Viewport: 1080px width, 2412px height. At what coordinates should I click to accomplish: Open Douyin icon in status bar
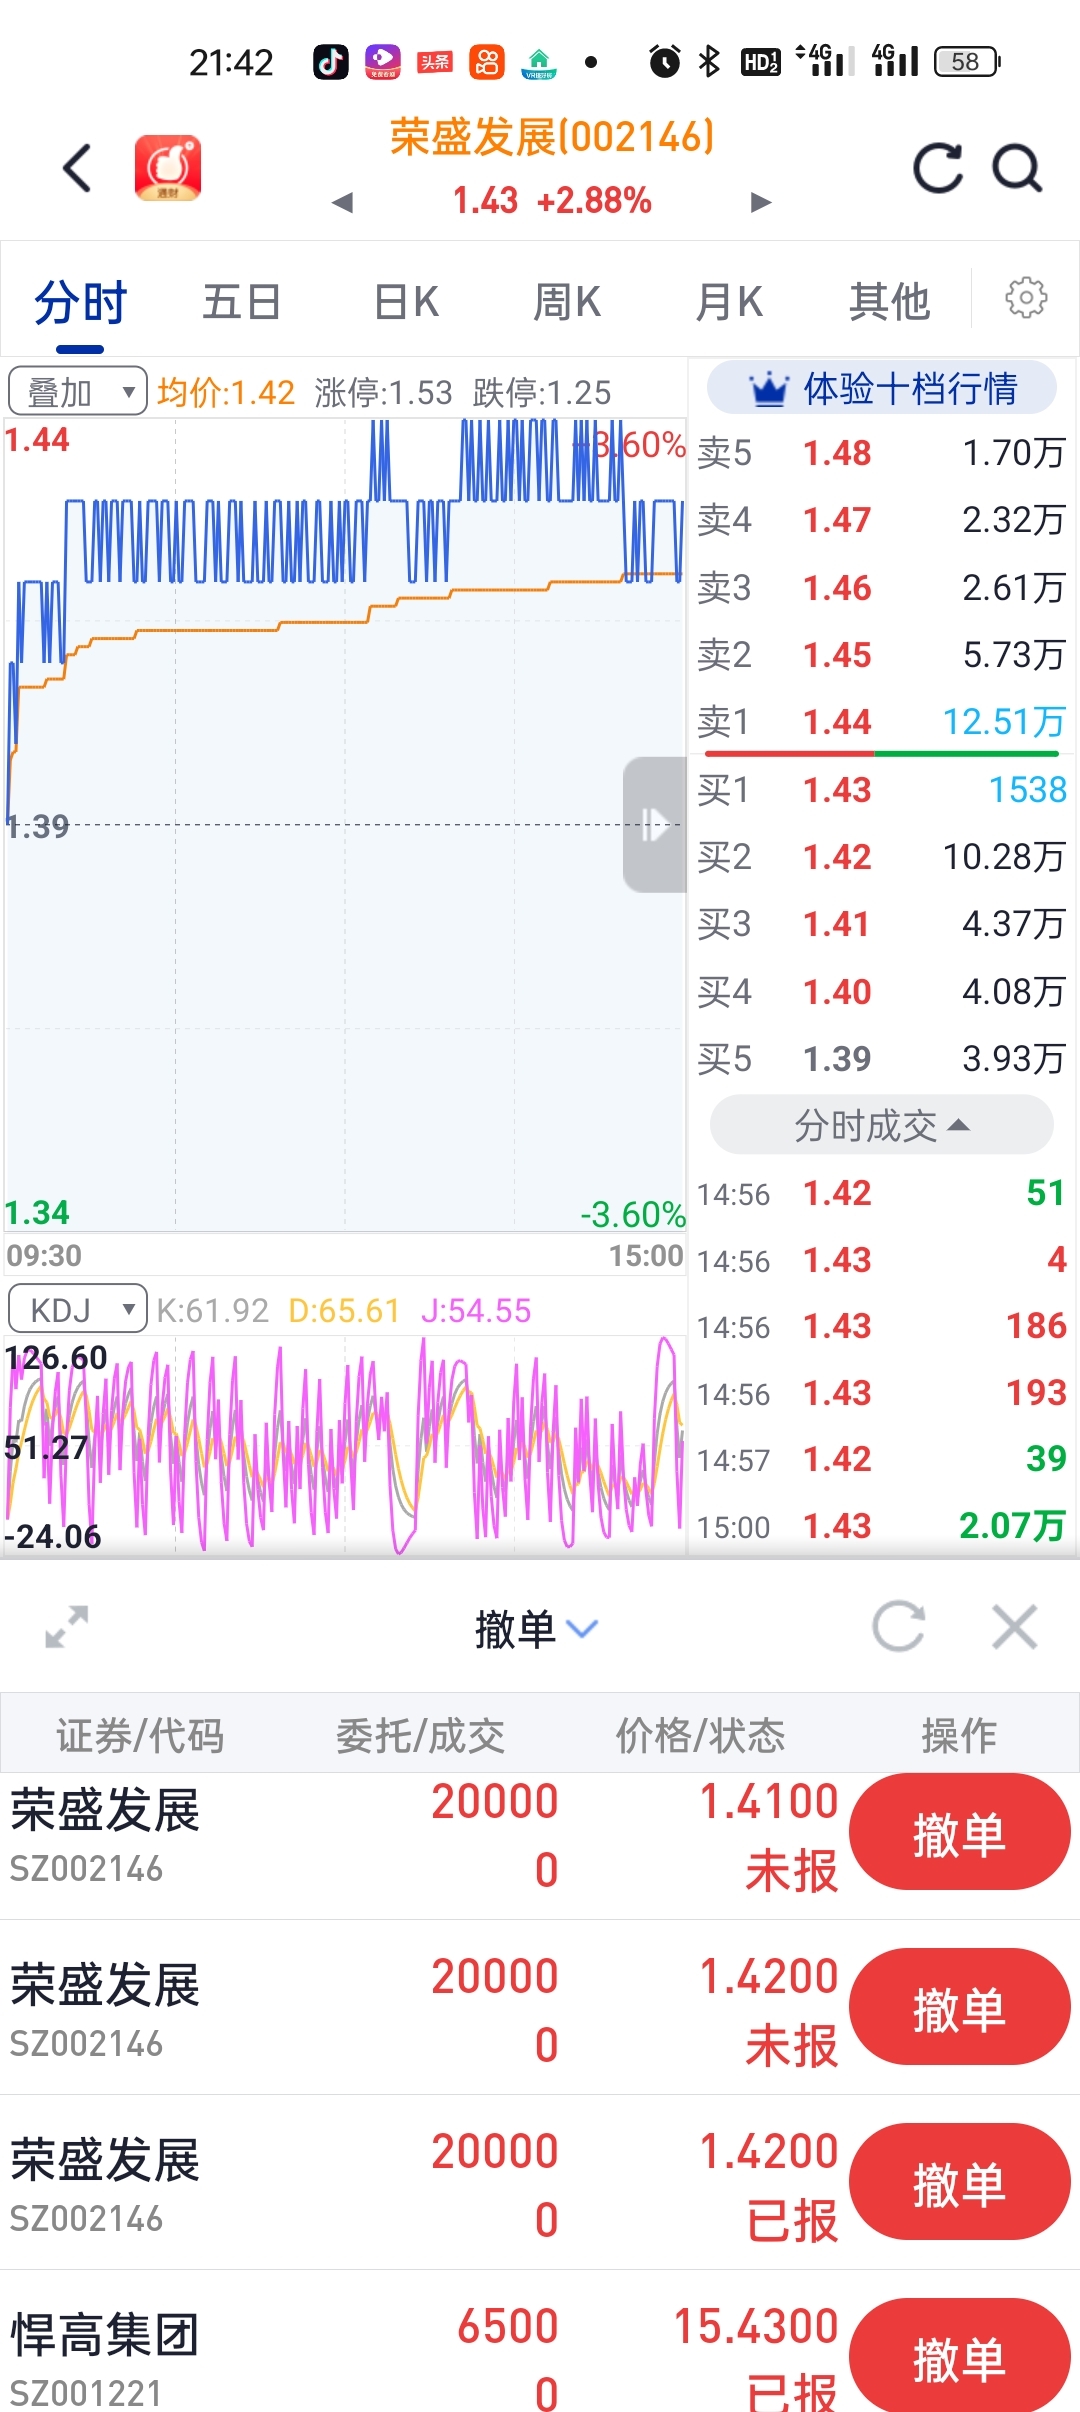click(x=331, y=62)
